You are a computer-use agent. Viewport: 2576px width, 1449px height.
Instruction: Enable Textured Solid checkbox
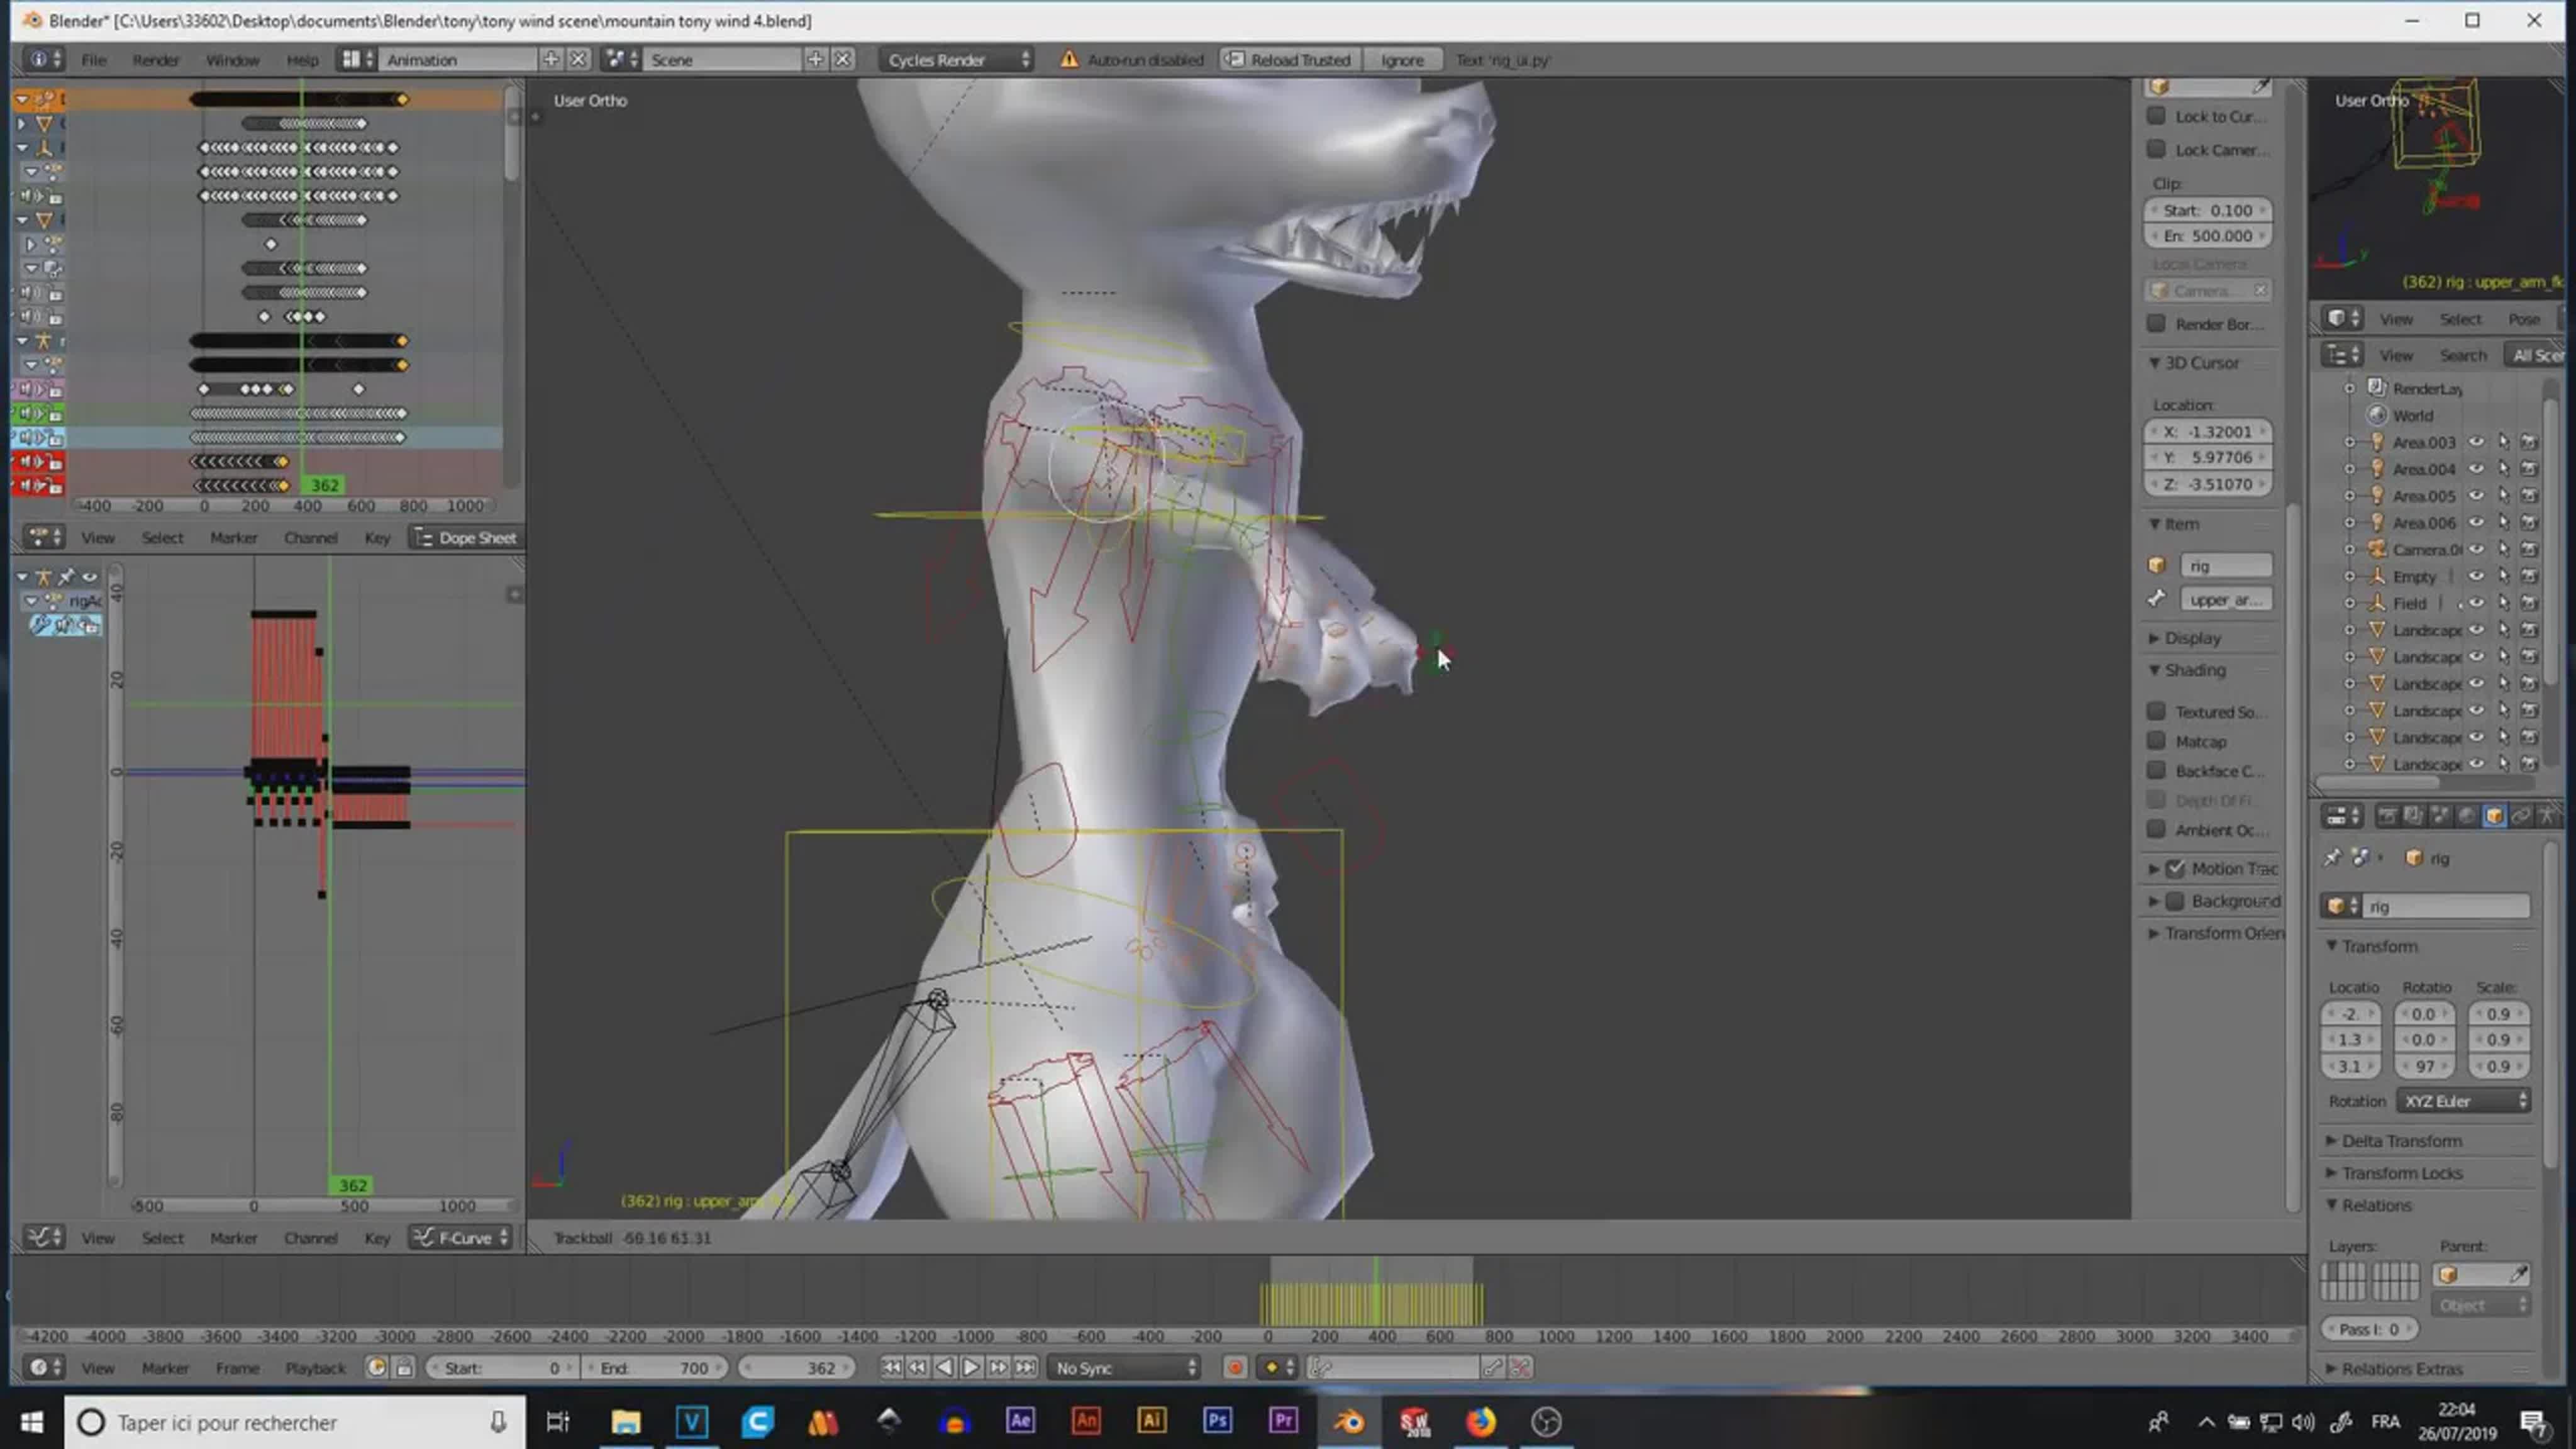[x=2157, y=712]
